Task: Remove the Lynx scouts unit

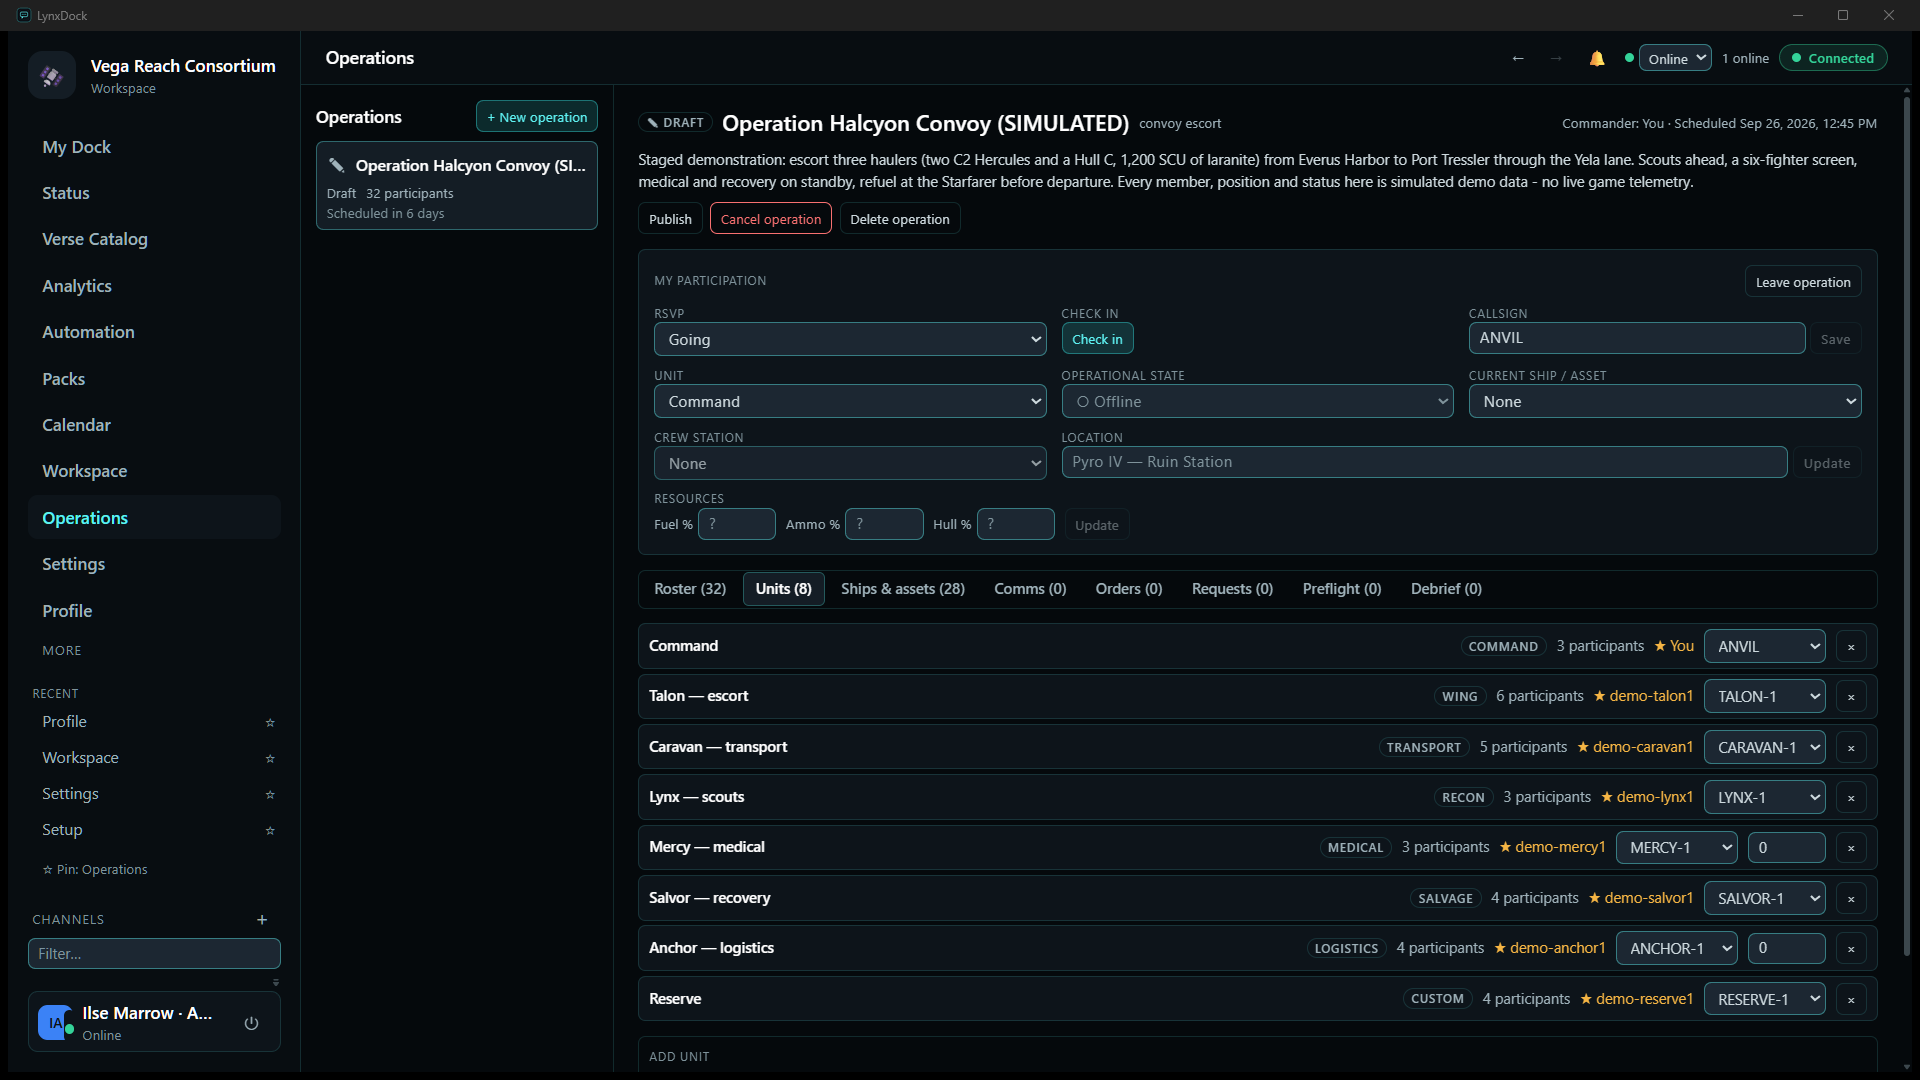Action: [1851, 798]
